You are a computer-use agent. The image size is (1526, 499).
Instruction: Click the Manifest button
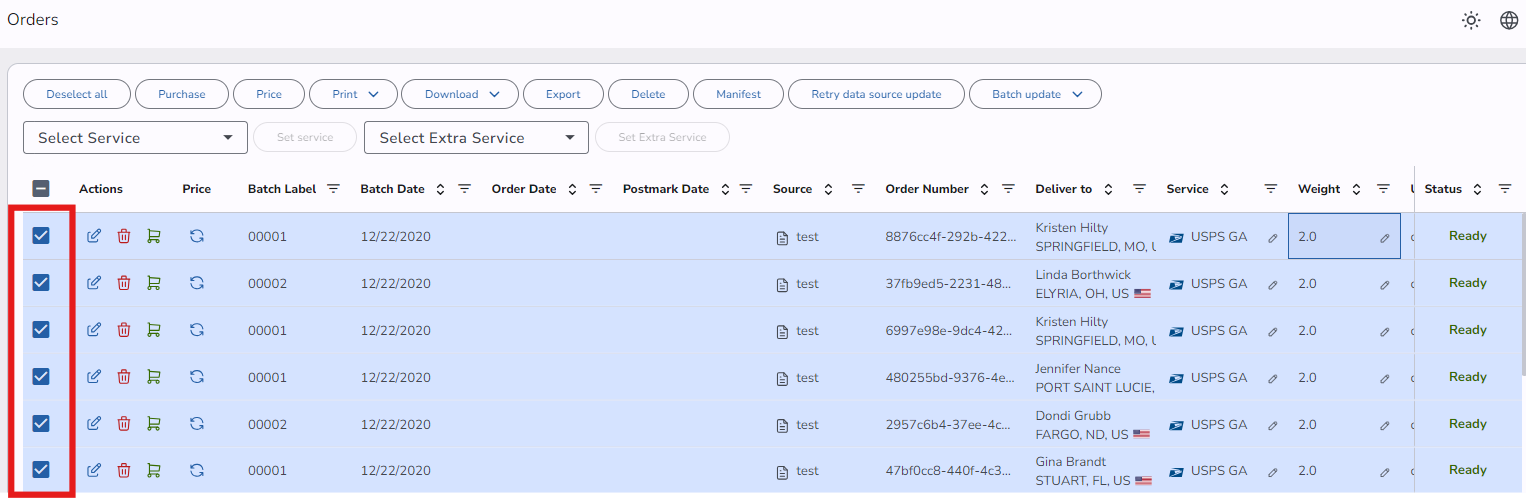click(738, 94)
